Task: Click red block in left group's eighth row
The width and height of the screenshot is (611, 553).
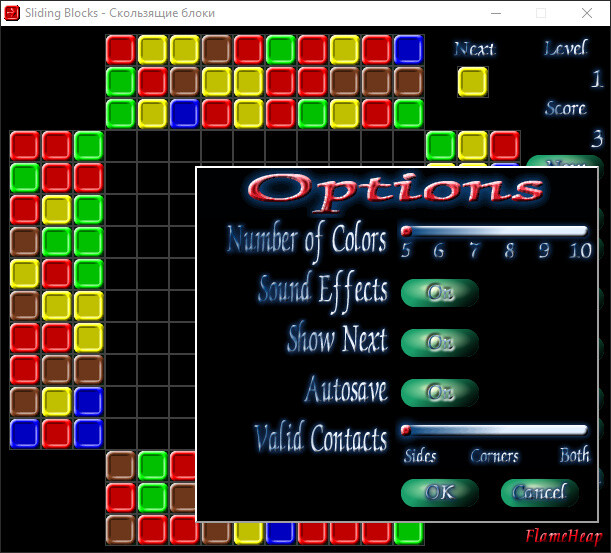Action: [x=25, y=370]
